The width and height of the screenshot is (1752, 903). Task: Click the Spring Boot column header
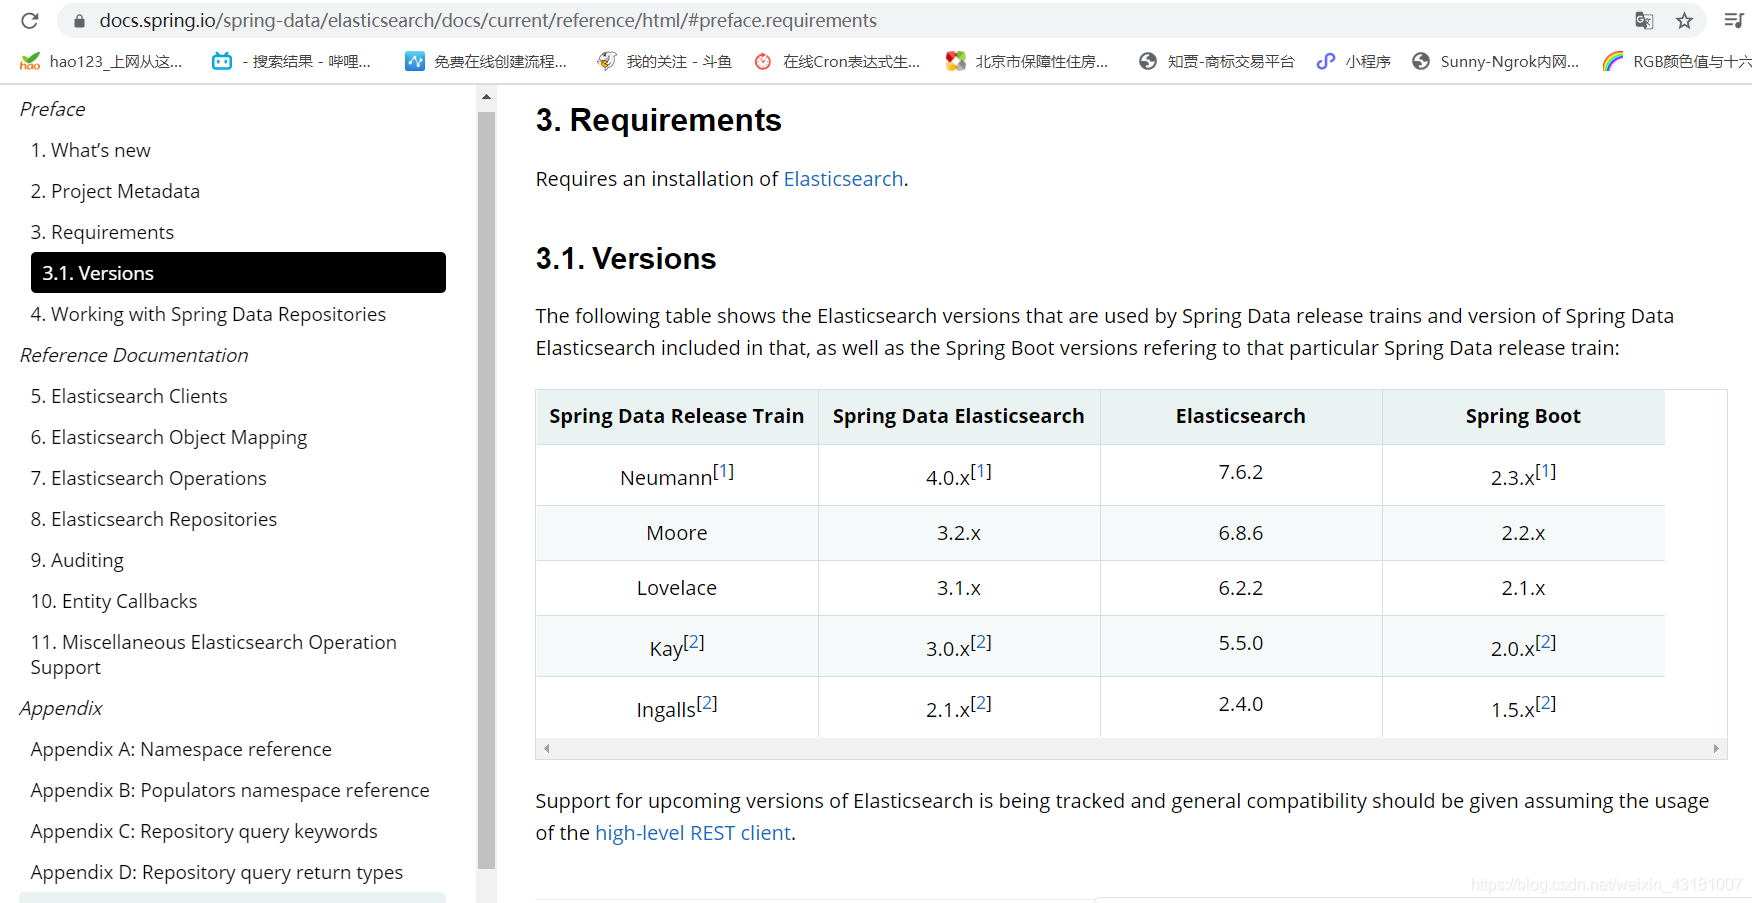pos(1523,416)
